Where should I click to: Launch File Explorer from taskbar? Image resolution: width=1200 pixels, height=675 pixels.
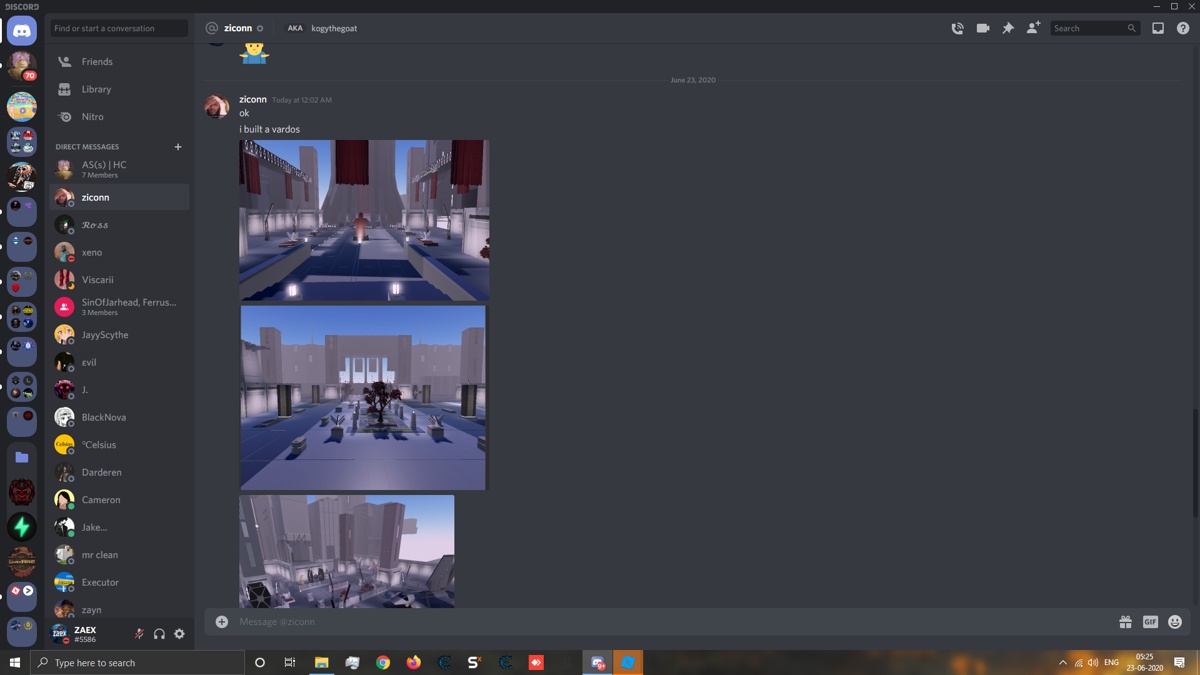pos(321,663)
